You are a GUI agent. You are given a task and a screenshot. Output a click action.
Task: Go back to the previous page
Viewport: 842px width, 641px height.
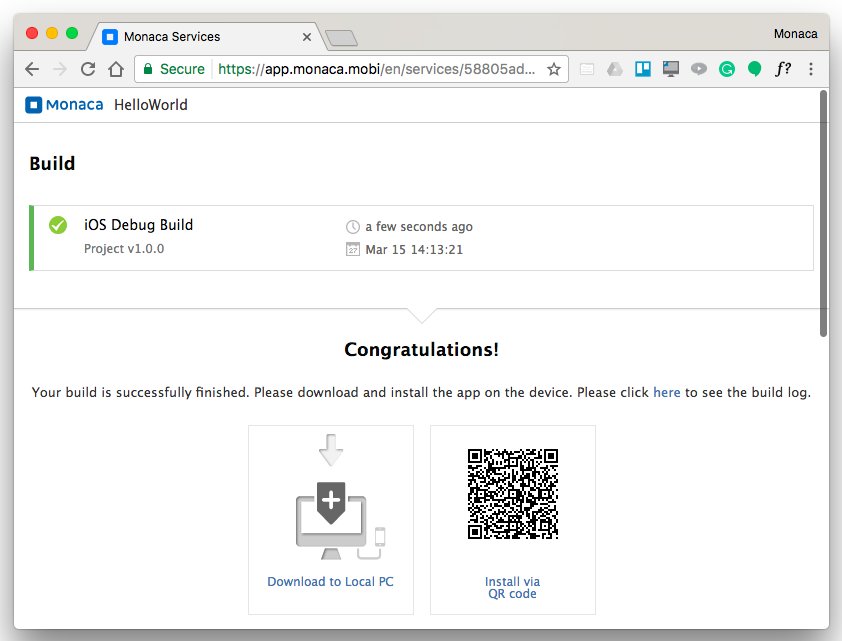pyautogui.click(x=32, y=69)
